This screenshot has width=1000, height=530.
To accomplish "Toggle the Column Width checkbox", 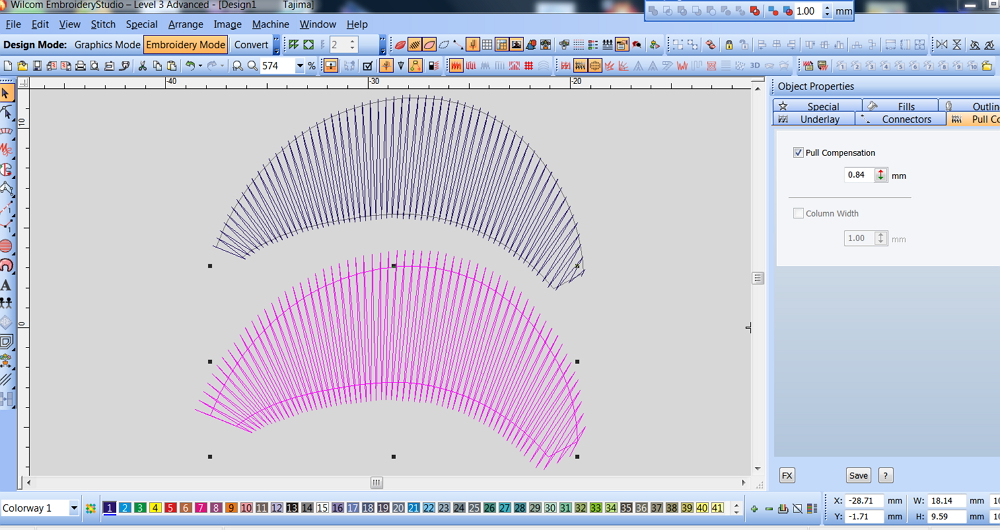I will pyautogui.click(x=798, y=213).
